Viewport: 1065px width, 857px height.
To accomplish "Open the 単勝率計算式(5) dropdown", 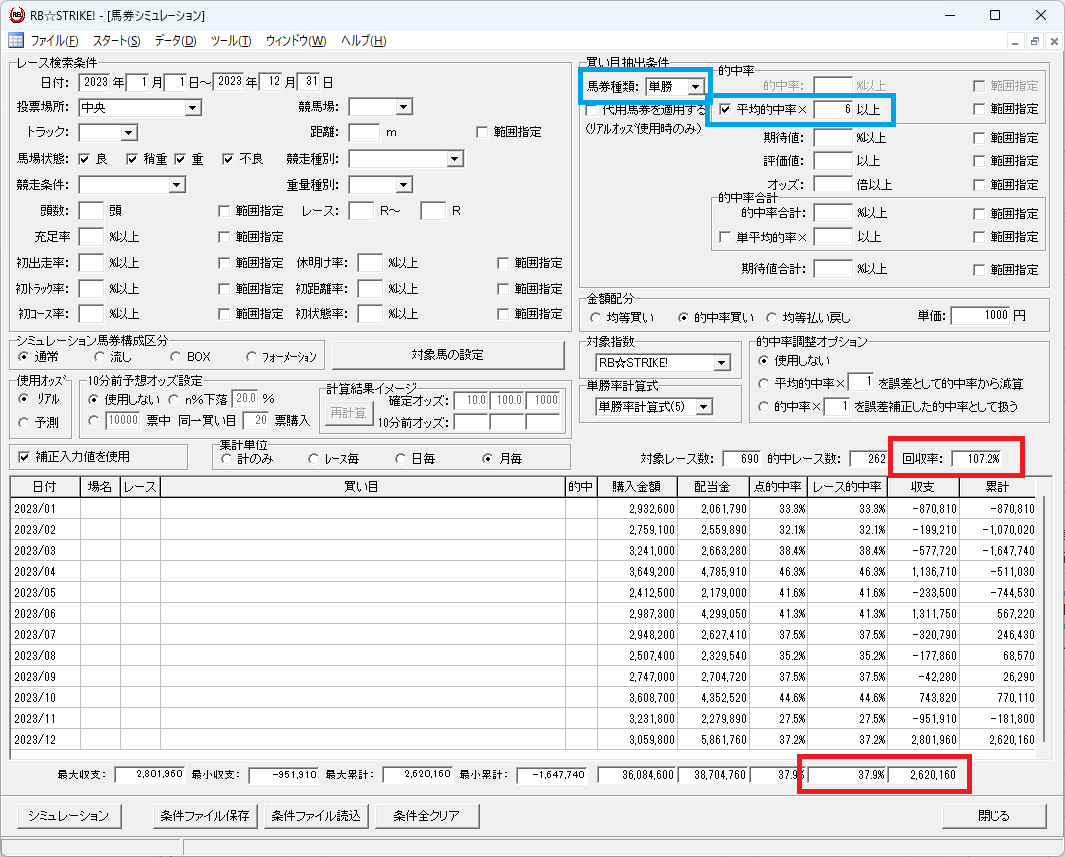I will (x=704, y=407).
